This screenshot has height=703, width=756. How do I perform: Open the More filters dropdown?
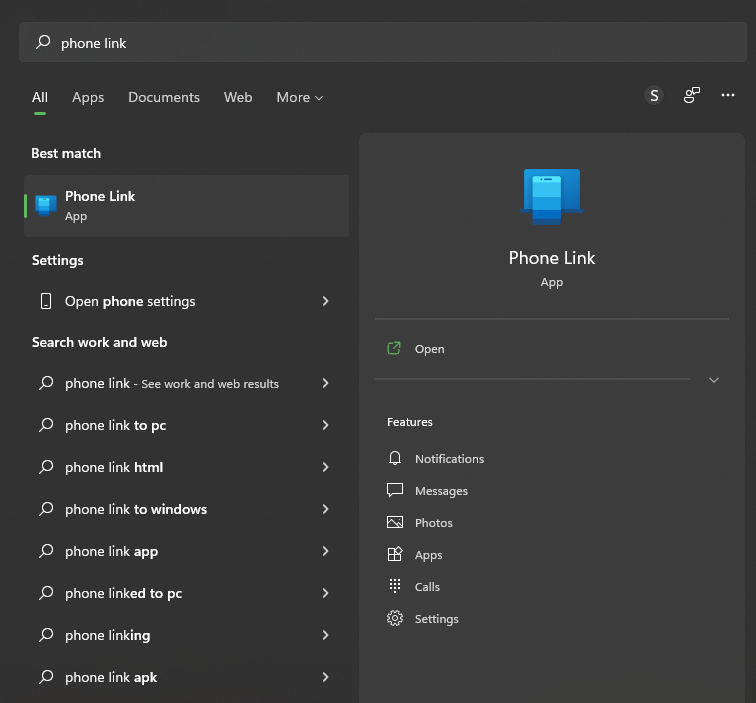pyautogui.click(x=299, y=97)
